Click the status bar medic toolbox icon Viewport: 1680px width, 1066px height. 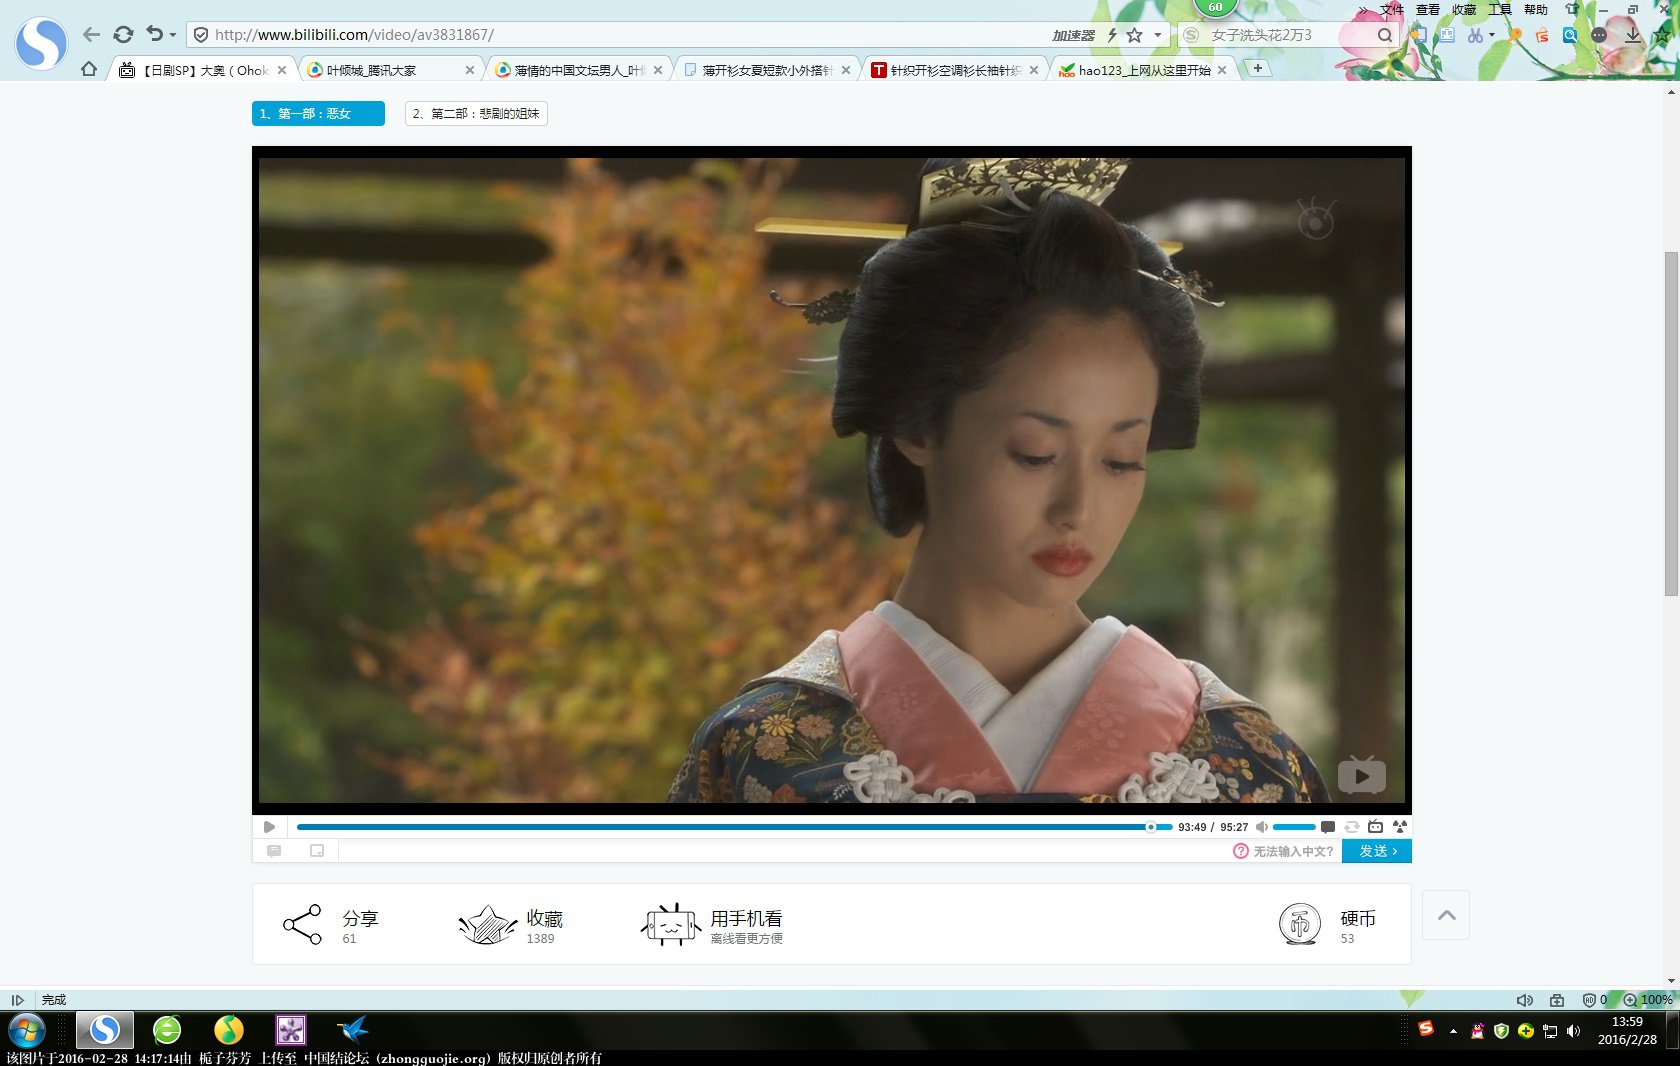(1557, 1000)
